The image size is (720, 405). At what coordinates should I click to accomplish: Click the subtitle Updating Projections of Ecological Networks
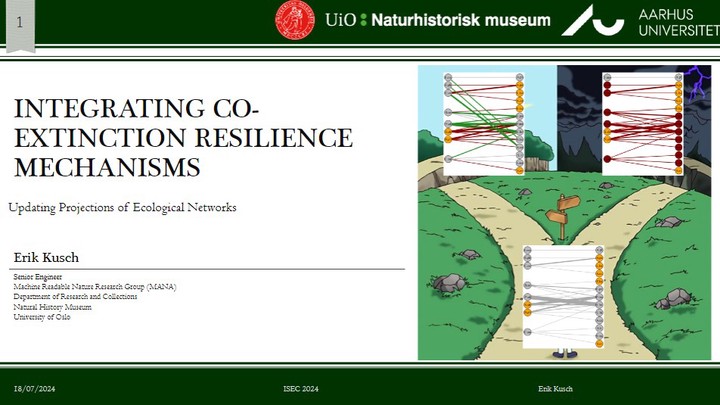122,208
